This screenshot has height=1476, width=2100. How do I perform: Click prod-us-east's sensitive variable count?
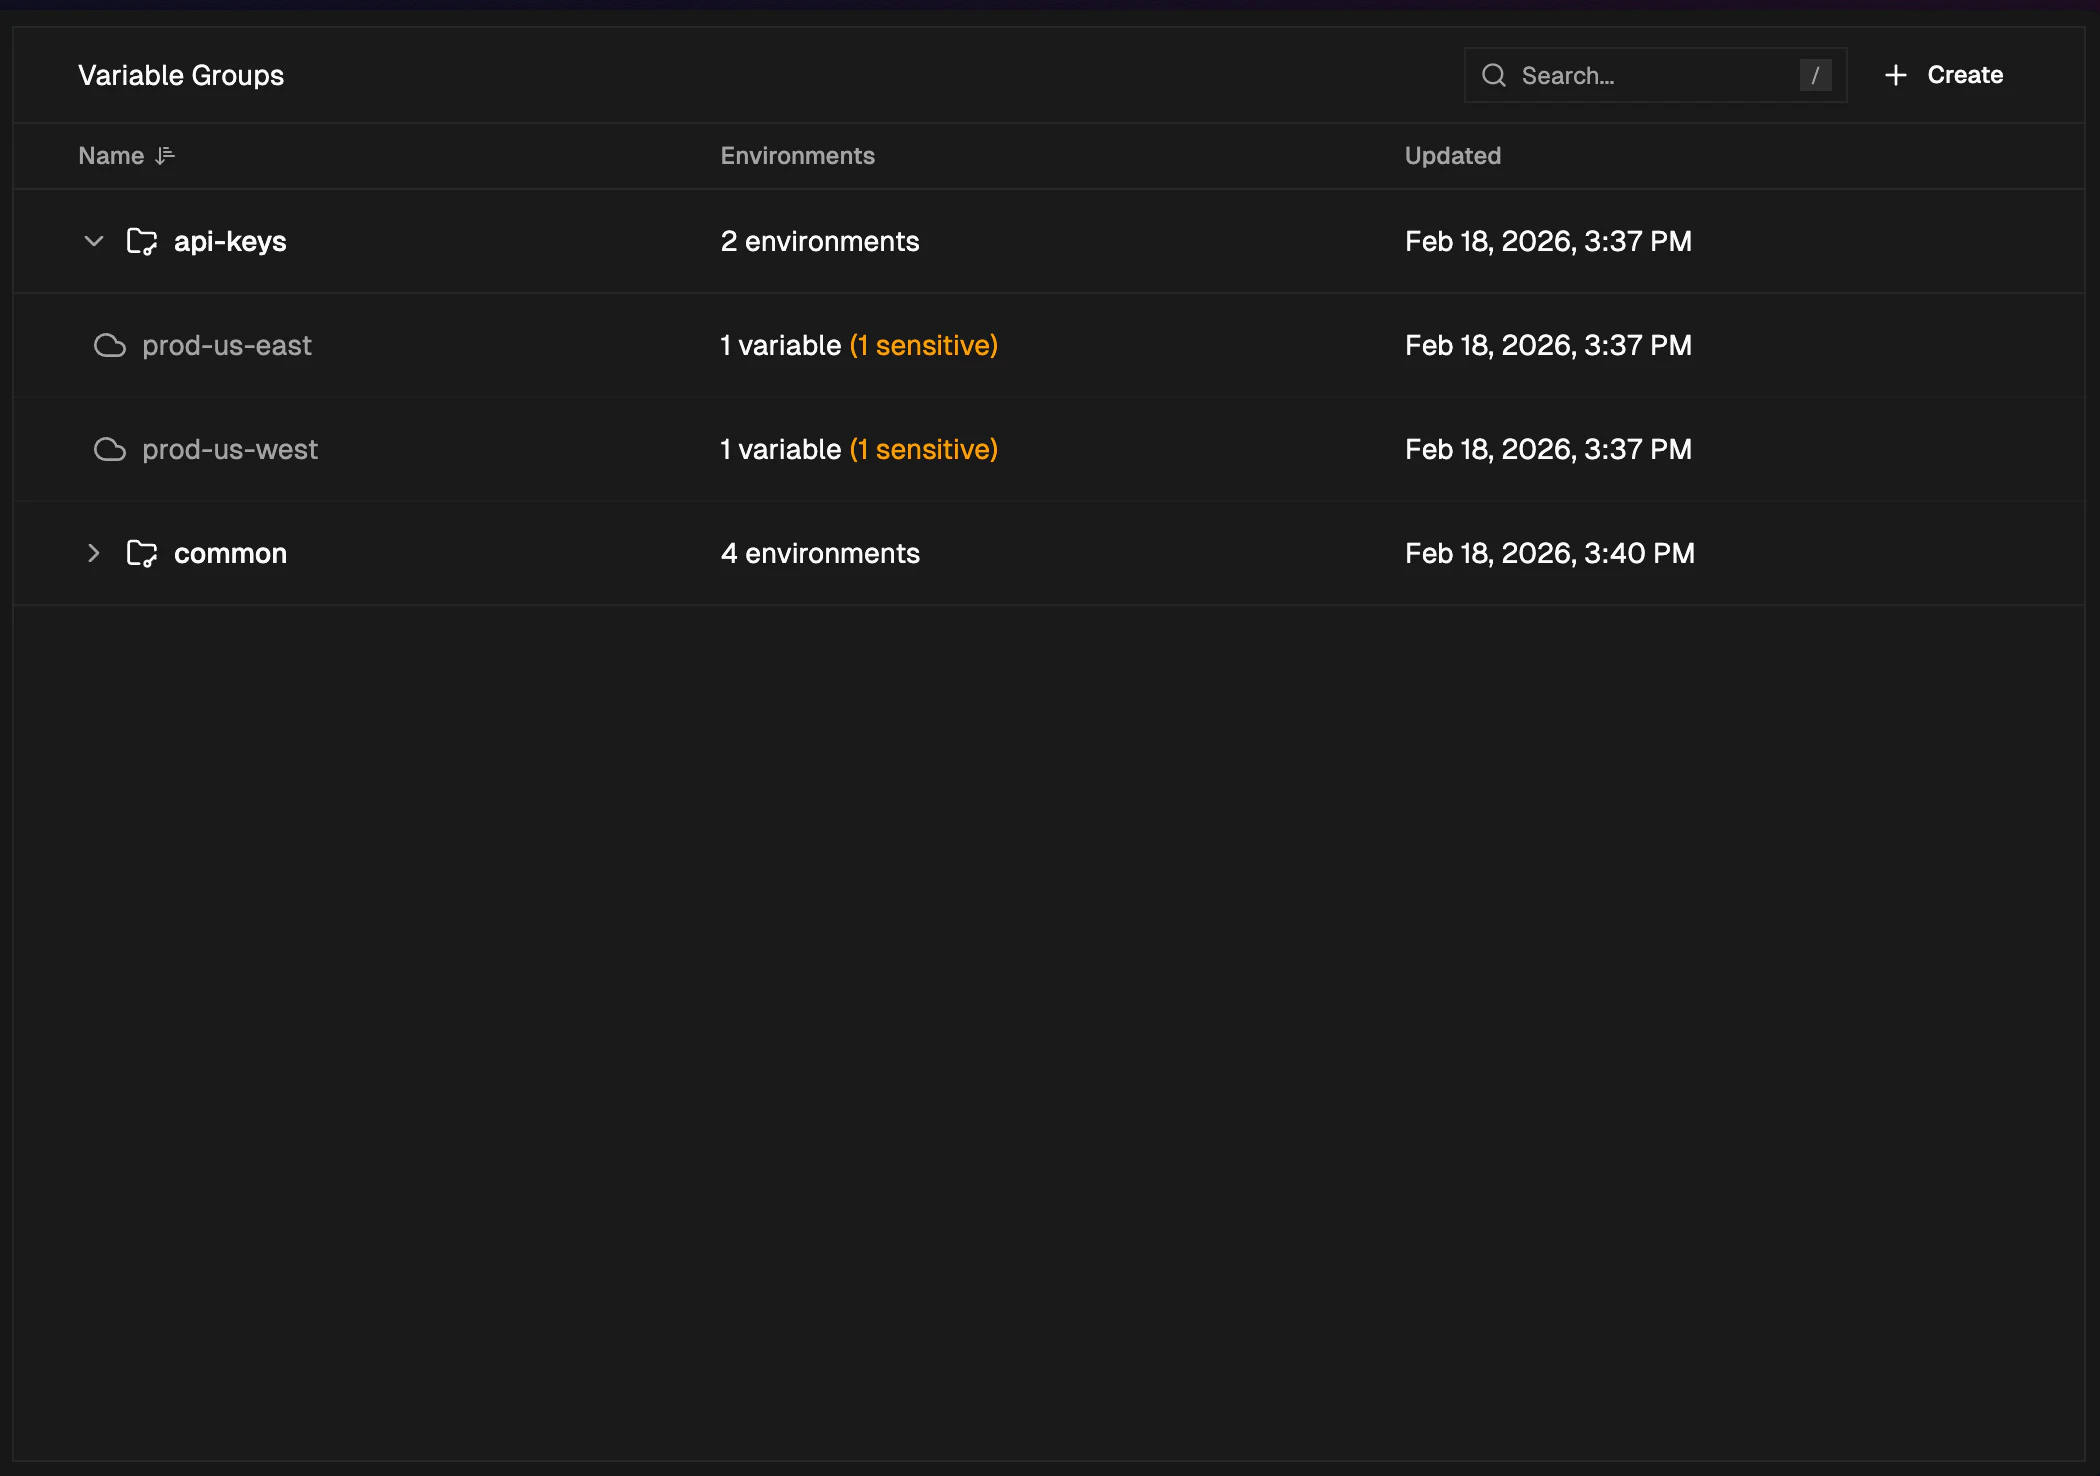coord(923,346)
